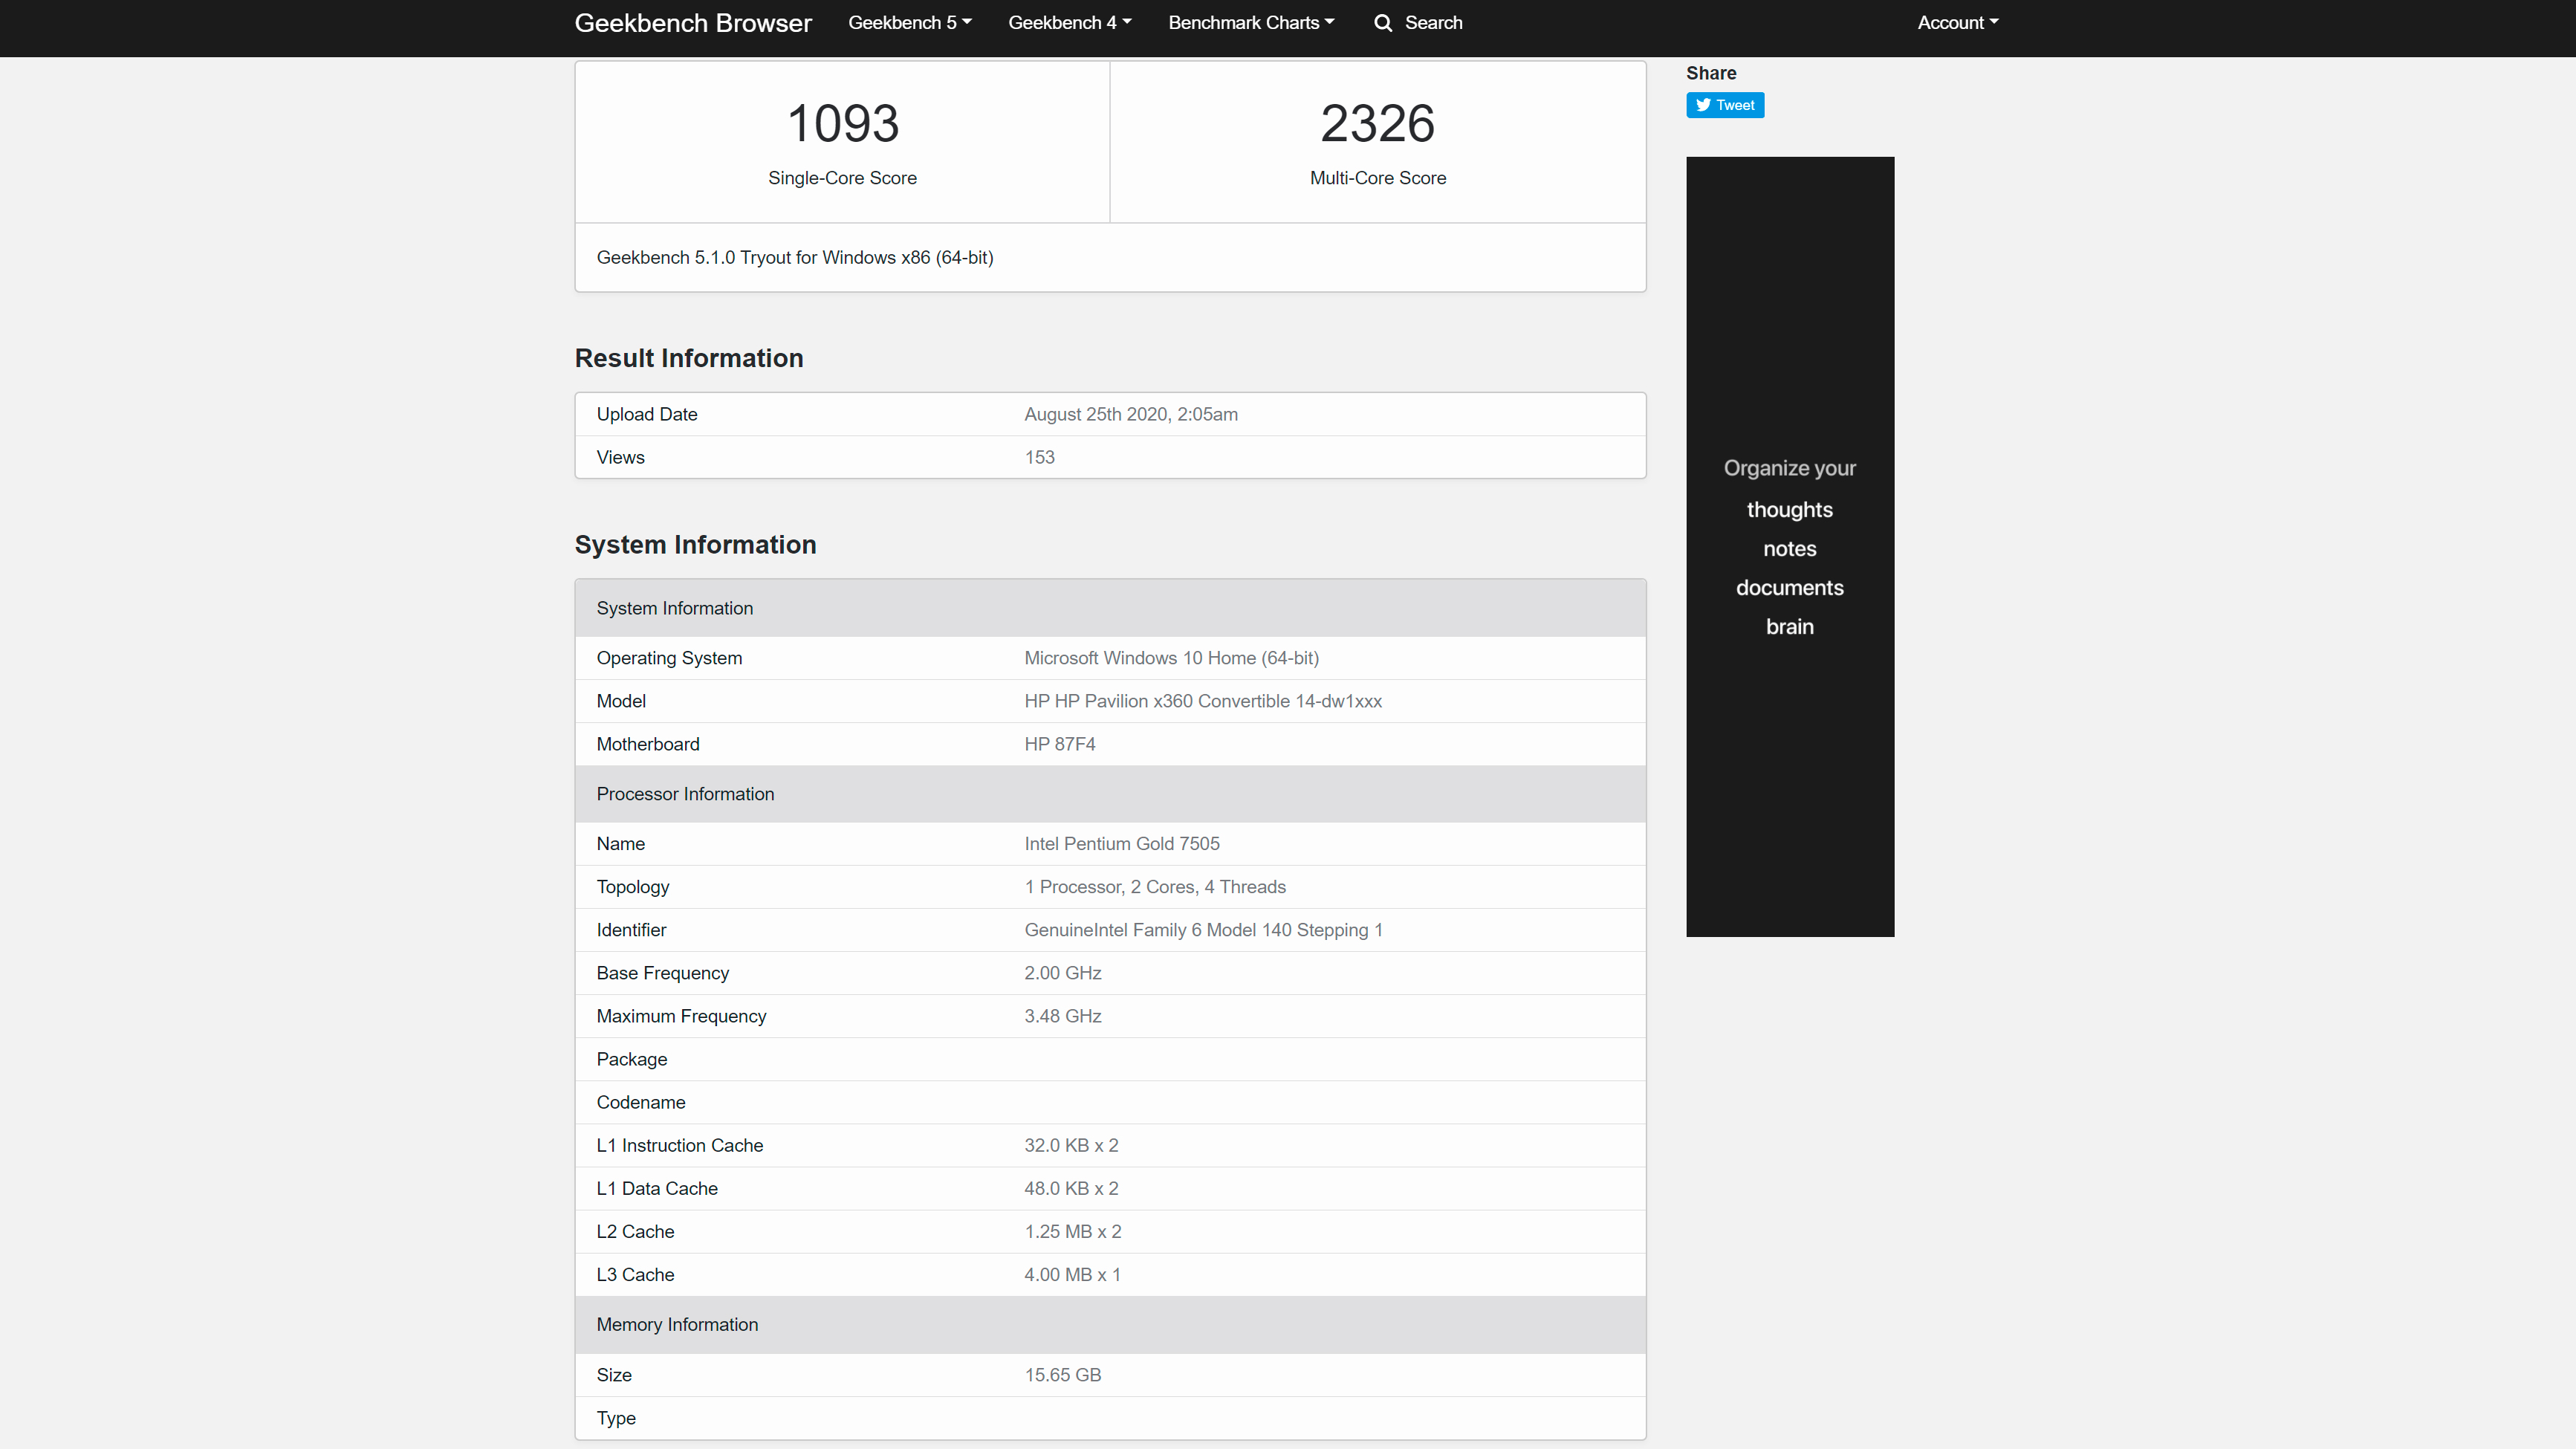The image size is (2576, 1449).
Task: Open the Geekbench 5 dropdown menu
Action: click(909, 23)
